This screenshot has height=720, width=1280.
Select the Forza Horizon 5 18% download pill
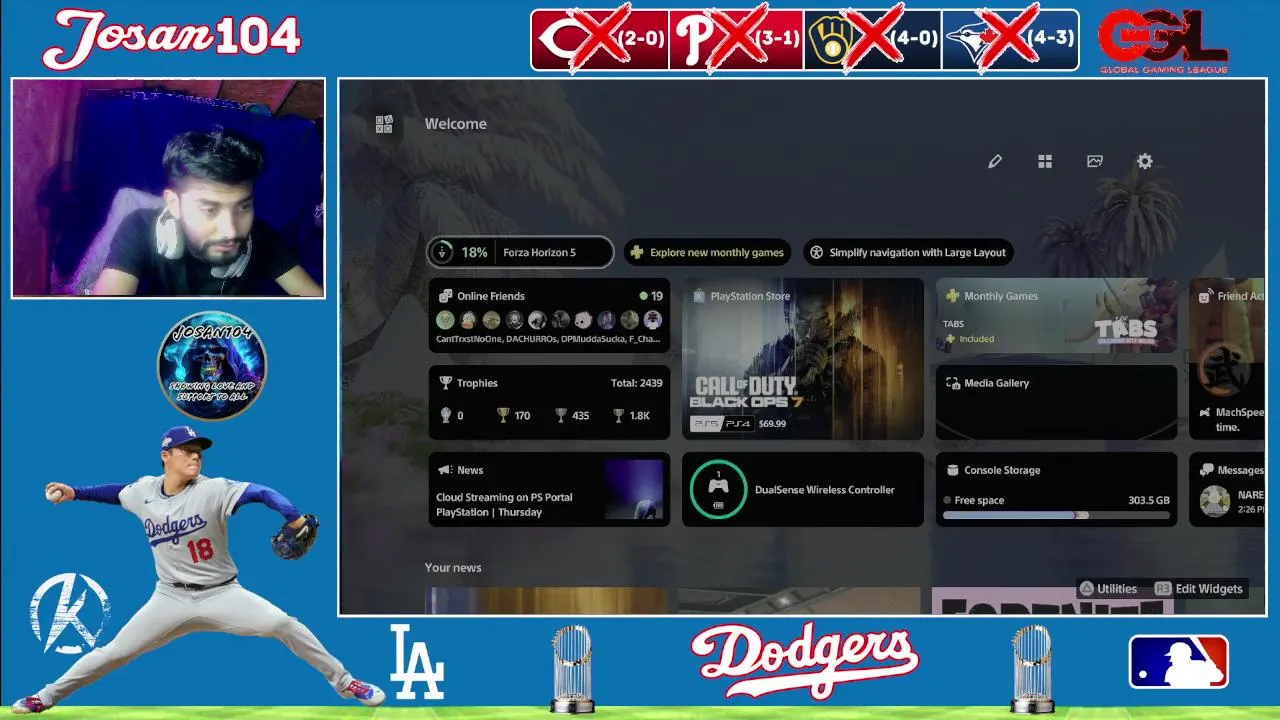point(520,252)
